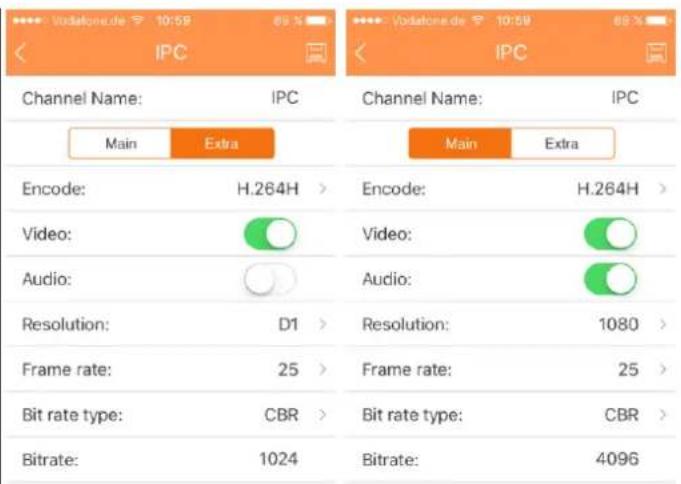Tap IPC title in right screen header
Viewport: 681px width, 484px height.
coord(511,53)
